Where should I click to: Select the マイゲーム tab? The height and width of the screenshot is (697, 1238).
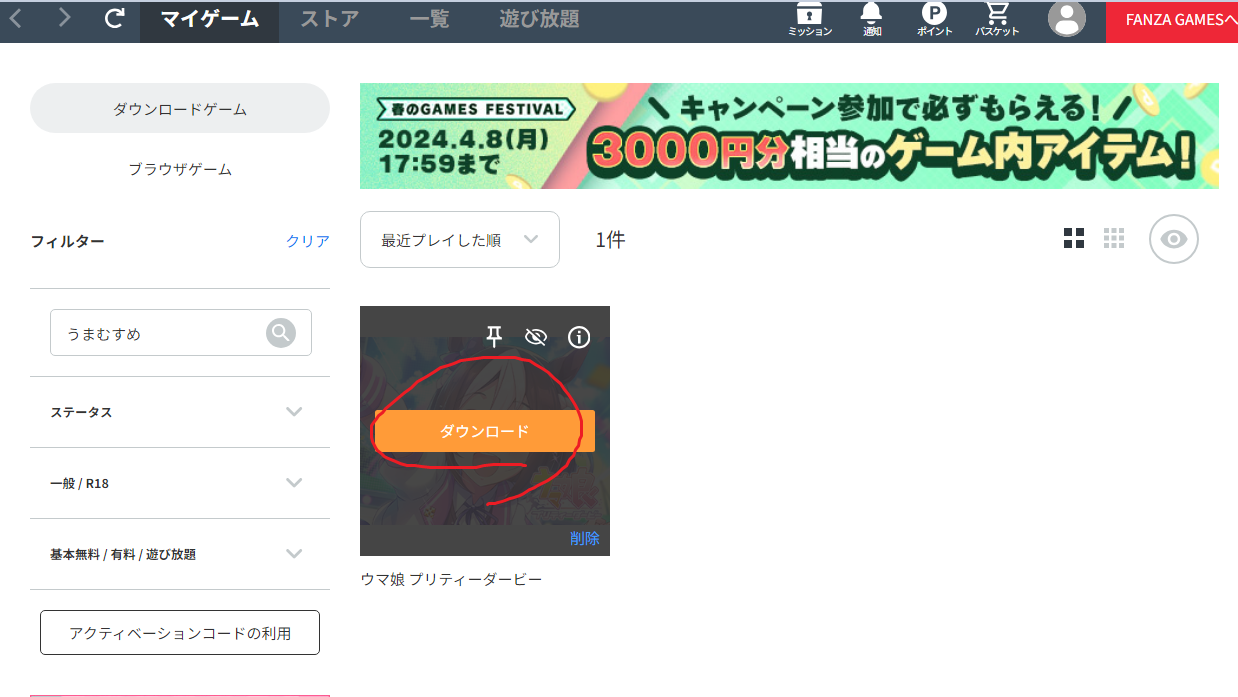(x=210, y=20)
